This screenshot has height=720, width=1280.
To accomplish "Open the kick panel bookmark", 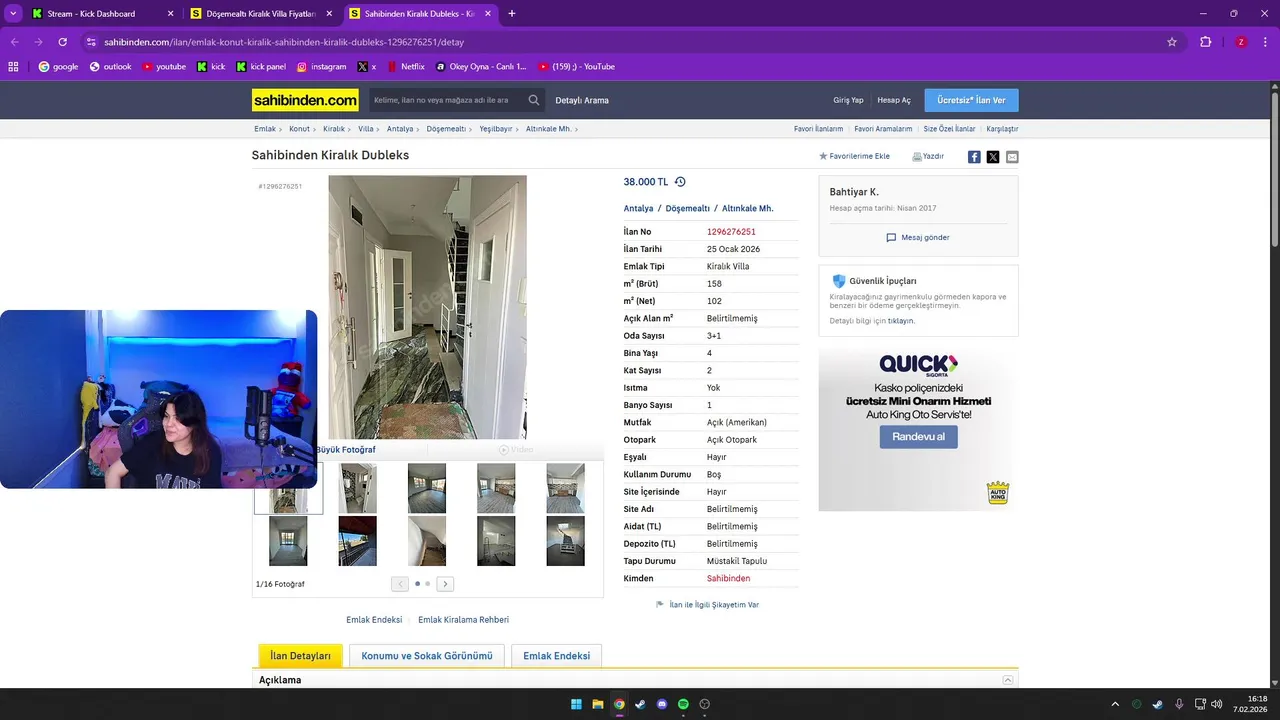I will click(x=260, y=67).
